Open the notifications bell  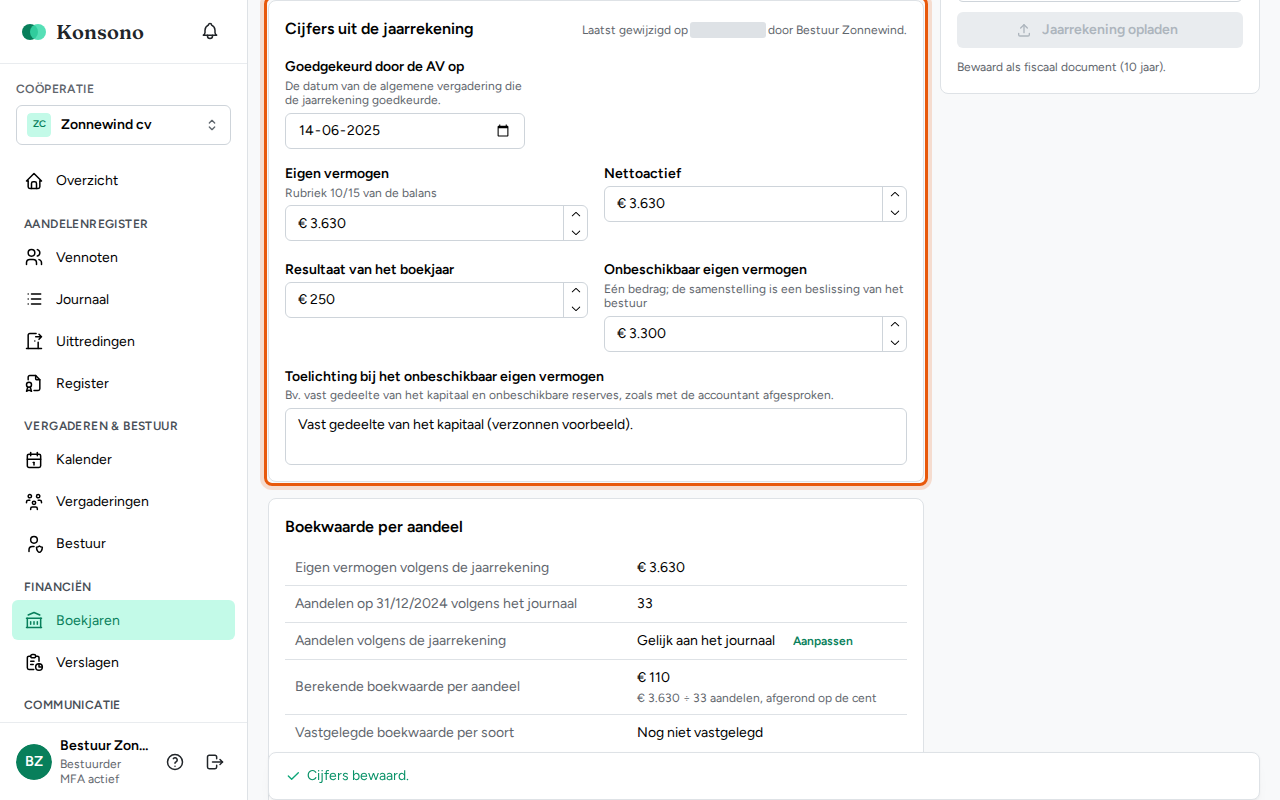point(210,31)
